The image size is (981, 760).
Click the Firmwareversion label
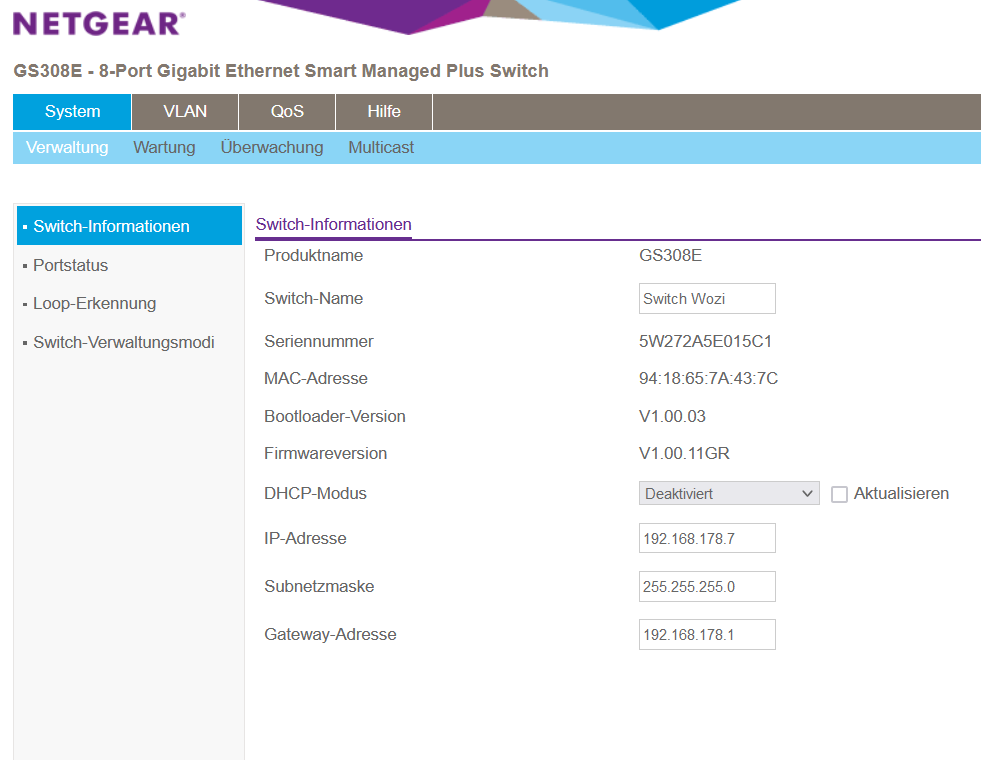[x=325, y=453]
